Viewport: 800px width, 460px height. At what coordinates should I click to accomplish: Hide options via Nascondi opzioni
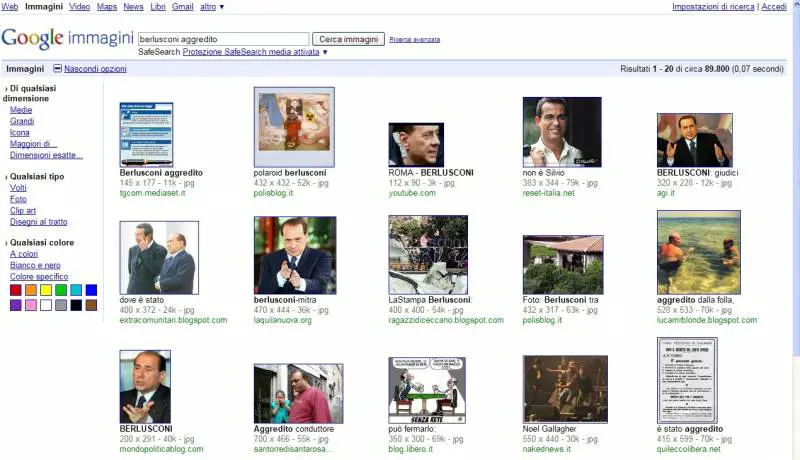[x=95, y=69]
